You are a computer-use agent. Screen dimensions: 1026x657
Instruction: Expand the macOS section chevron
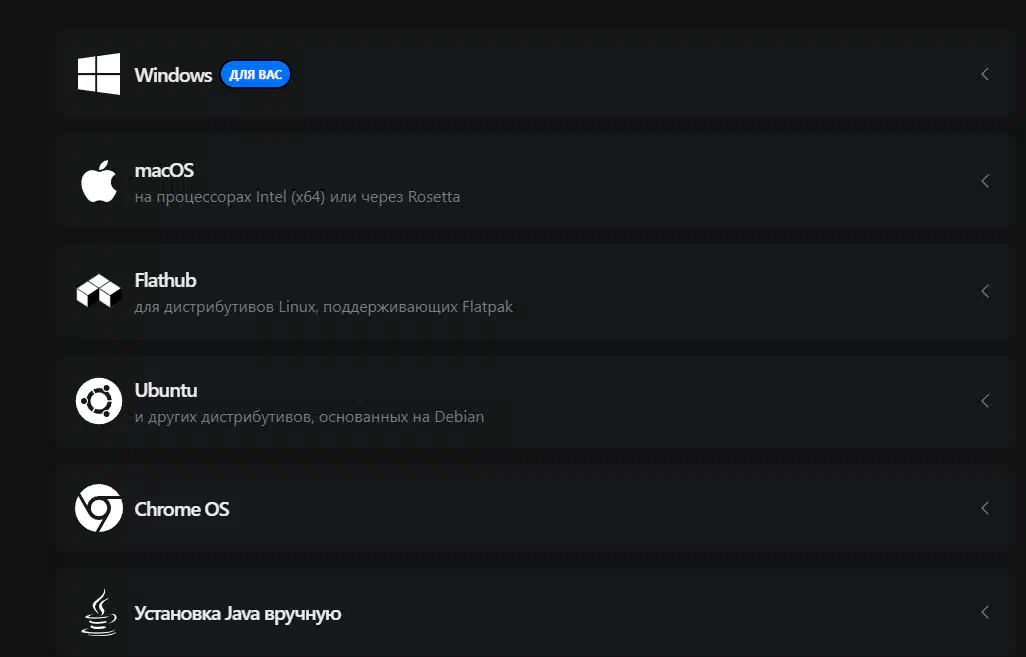tap(985, 181)
